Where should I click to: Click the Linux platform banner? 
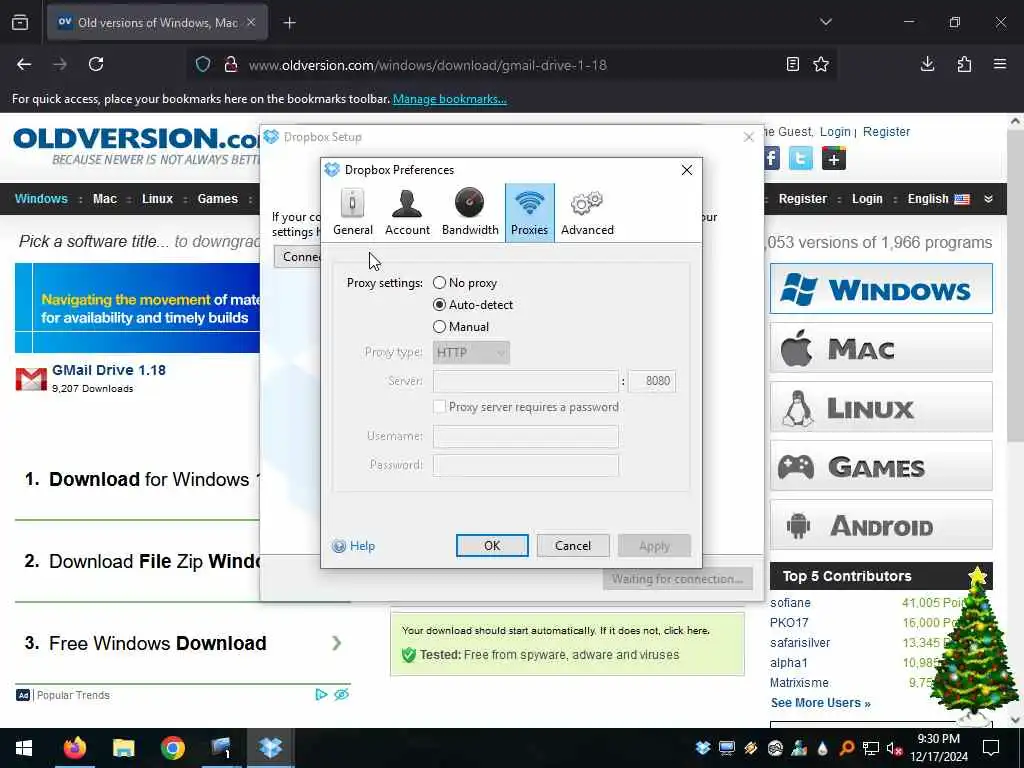click(881, 407)
